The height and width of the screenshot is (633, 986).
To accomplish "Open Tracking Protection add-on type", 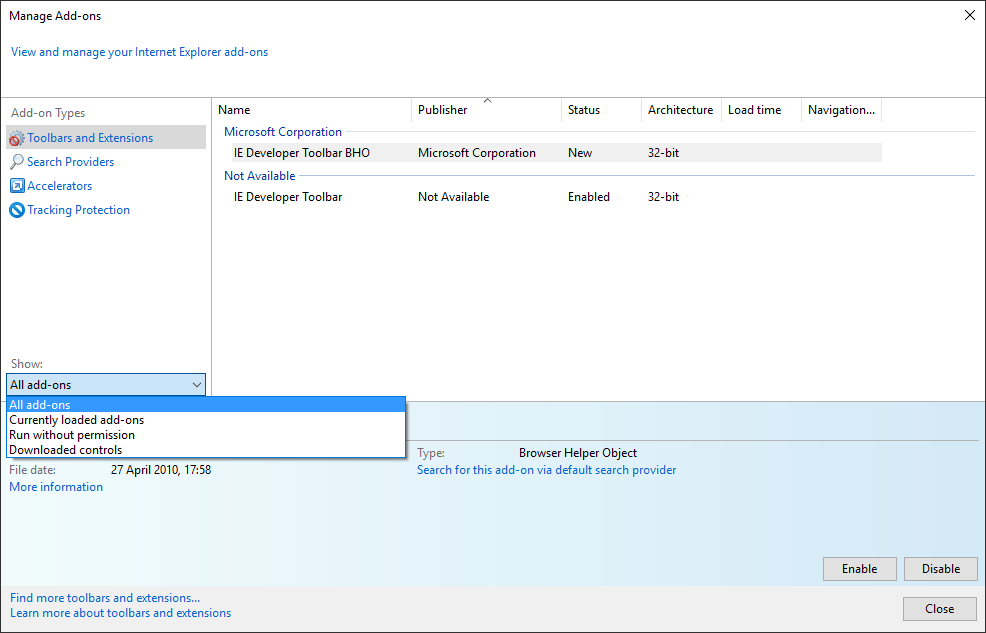I will click(79, 210).
